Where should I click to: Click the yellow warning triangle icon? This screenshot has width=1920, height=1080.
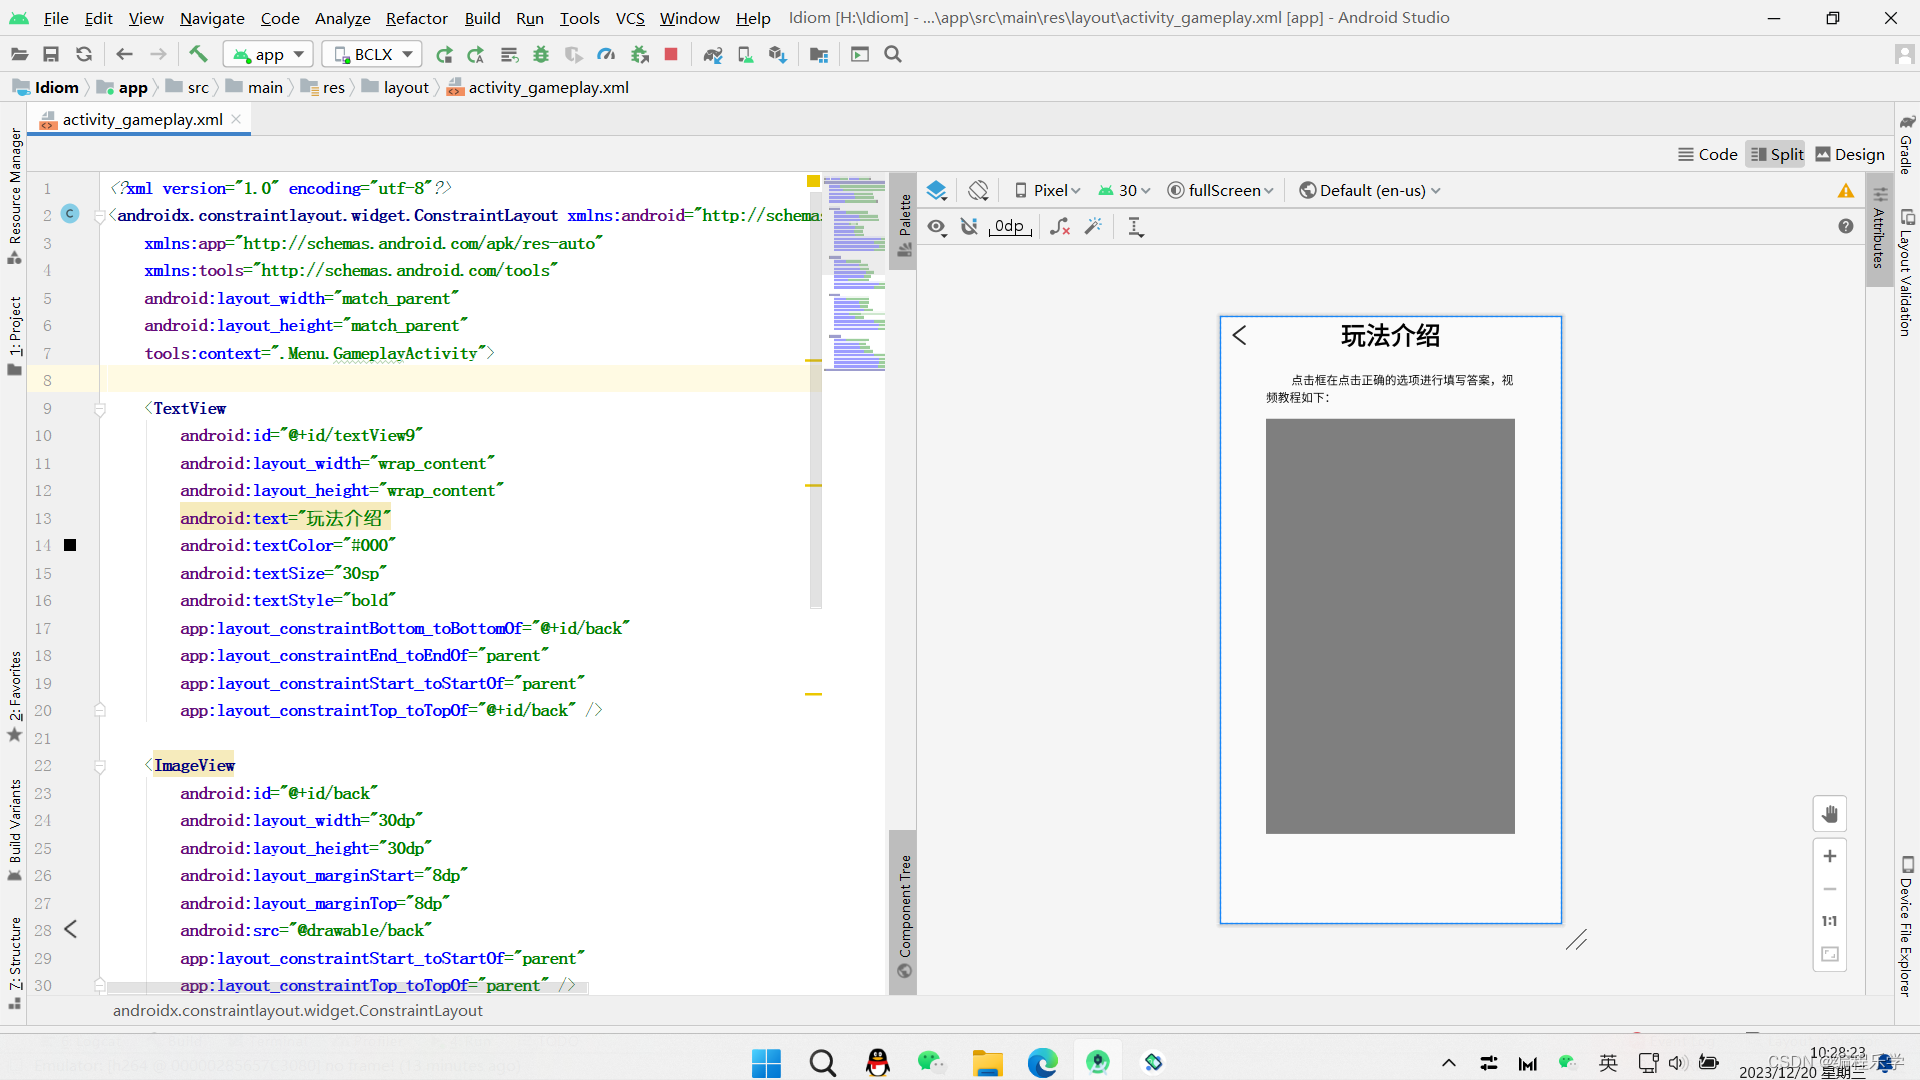coord(1845,190)
